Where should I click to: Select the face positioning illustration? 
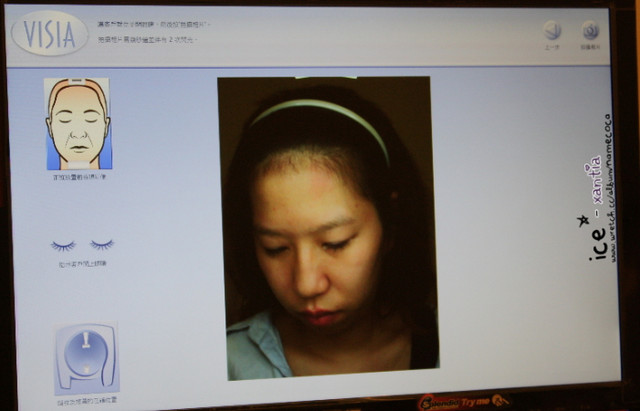78,124
